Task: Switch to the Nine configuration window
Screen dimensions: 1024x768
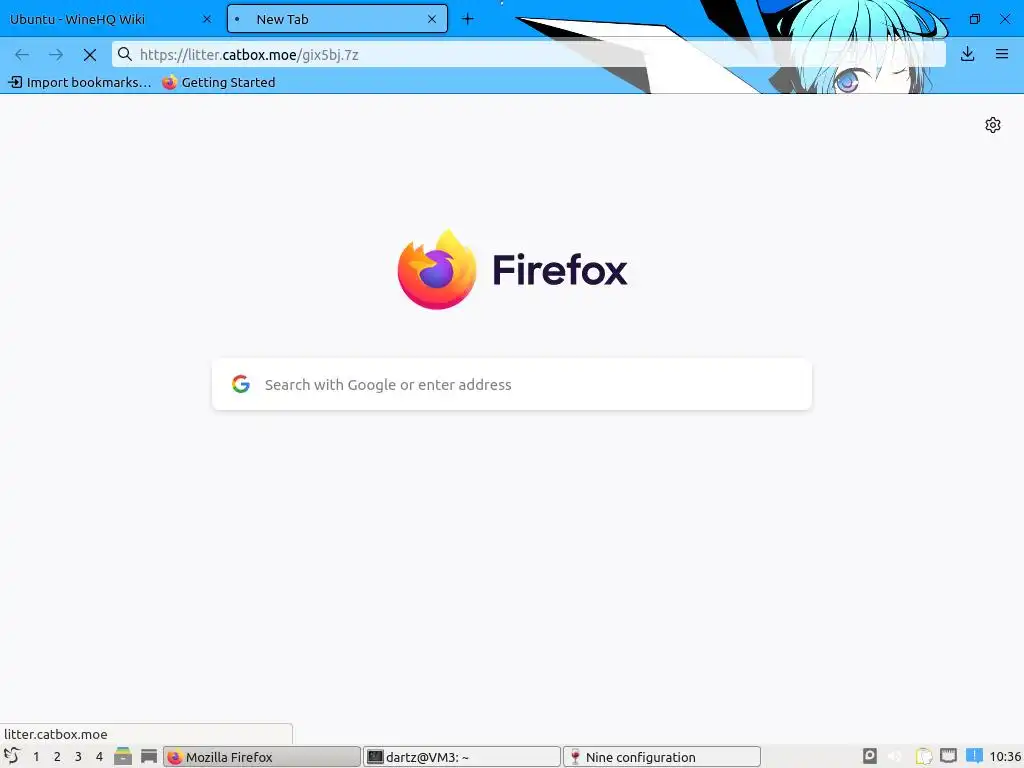Action: (662, 757)
